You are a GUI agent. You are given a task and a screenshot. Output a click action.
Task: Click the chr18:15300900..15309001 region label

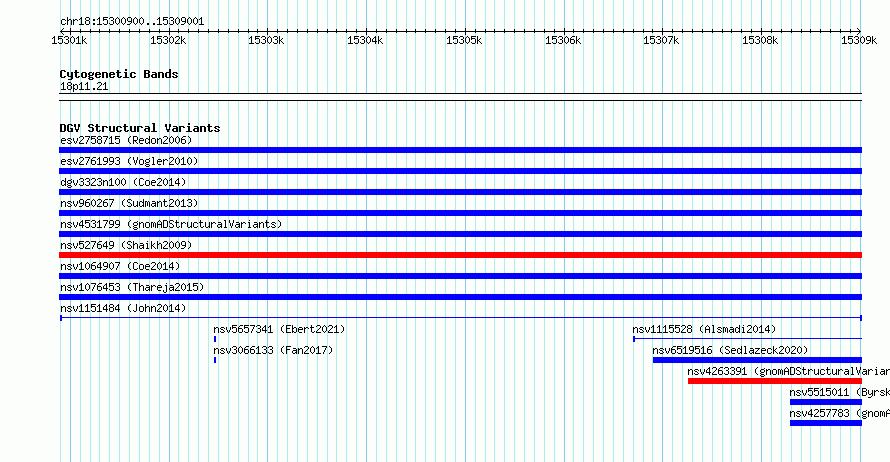(132, 21)
